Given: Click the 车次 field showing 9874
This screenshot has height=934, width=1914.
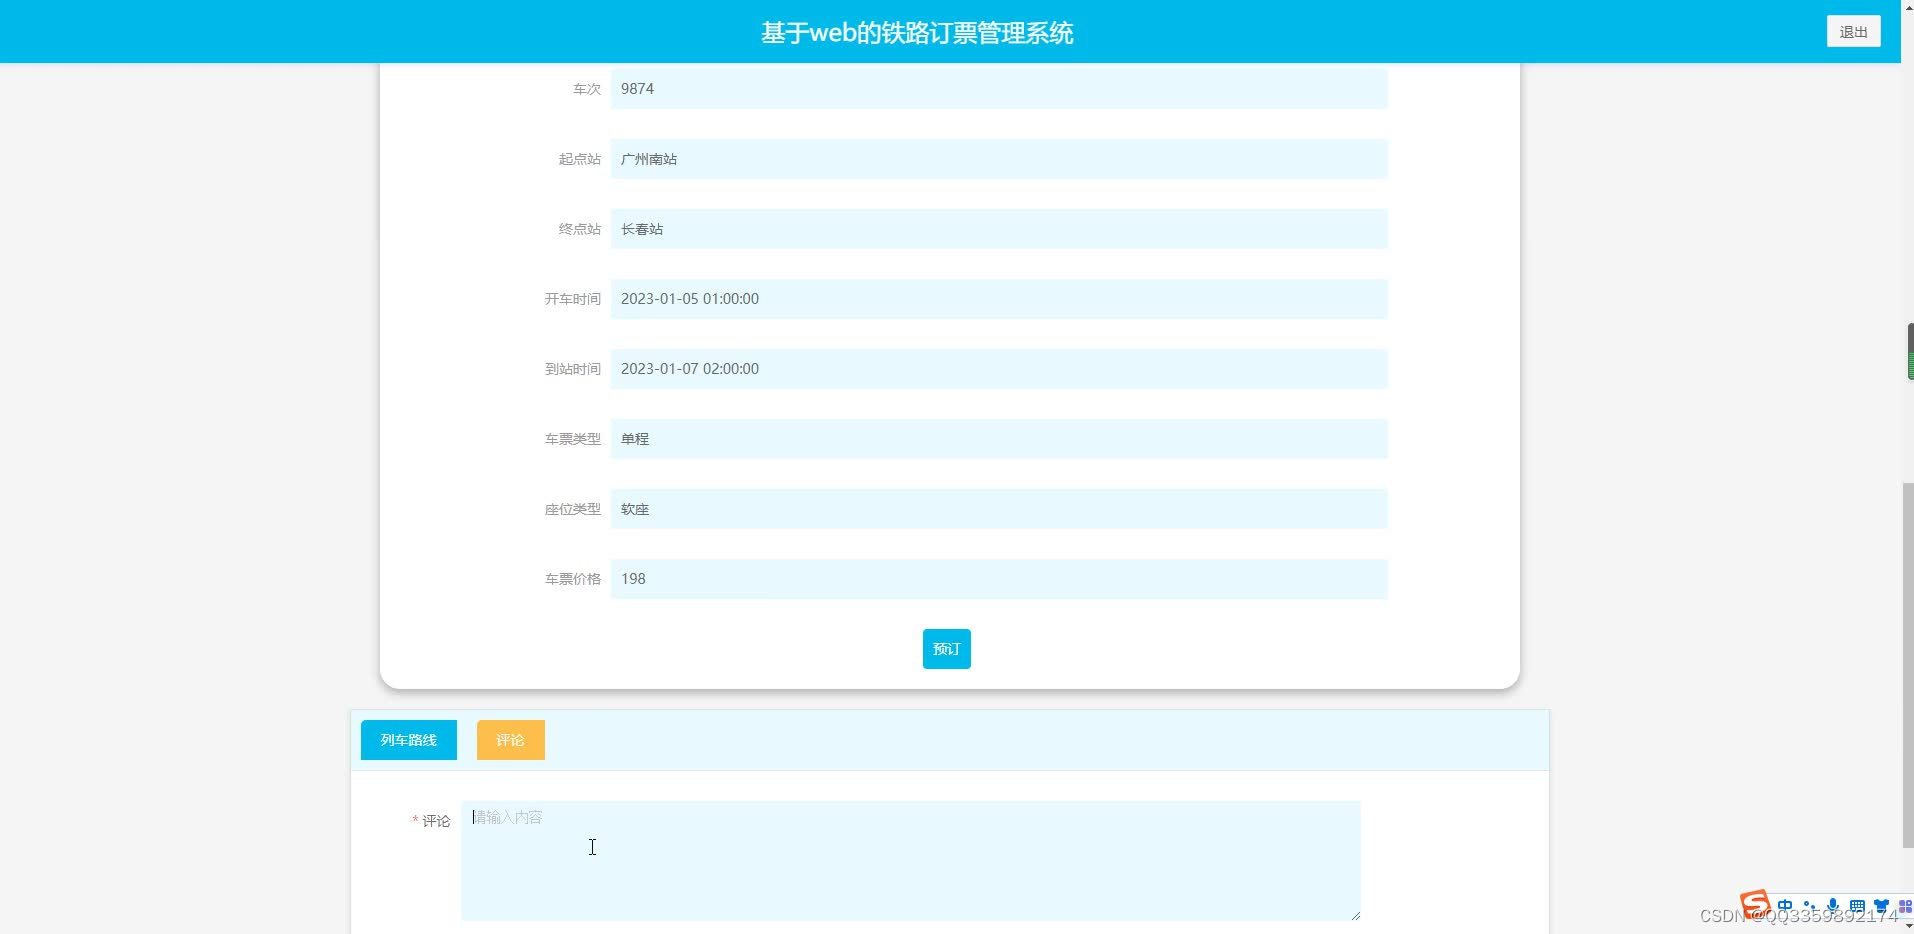Looking at the screenshot, I should click(x=999, y=89).
